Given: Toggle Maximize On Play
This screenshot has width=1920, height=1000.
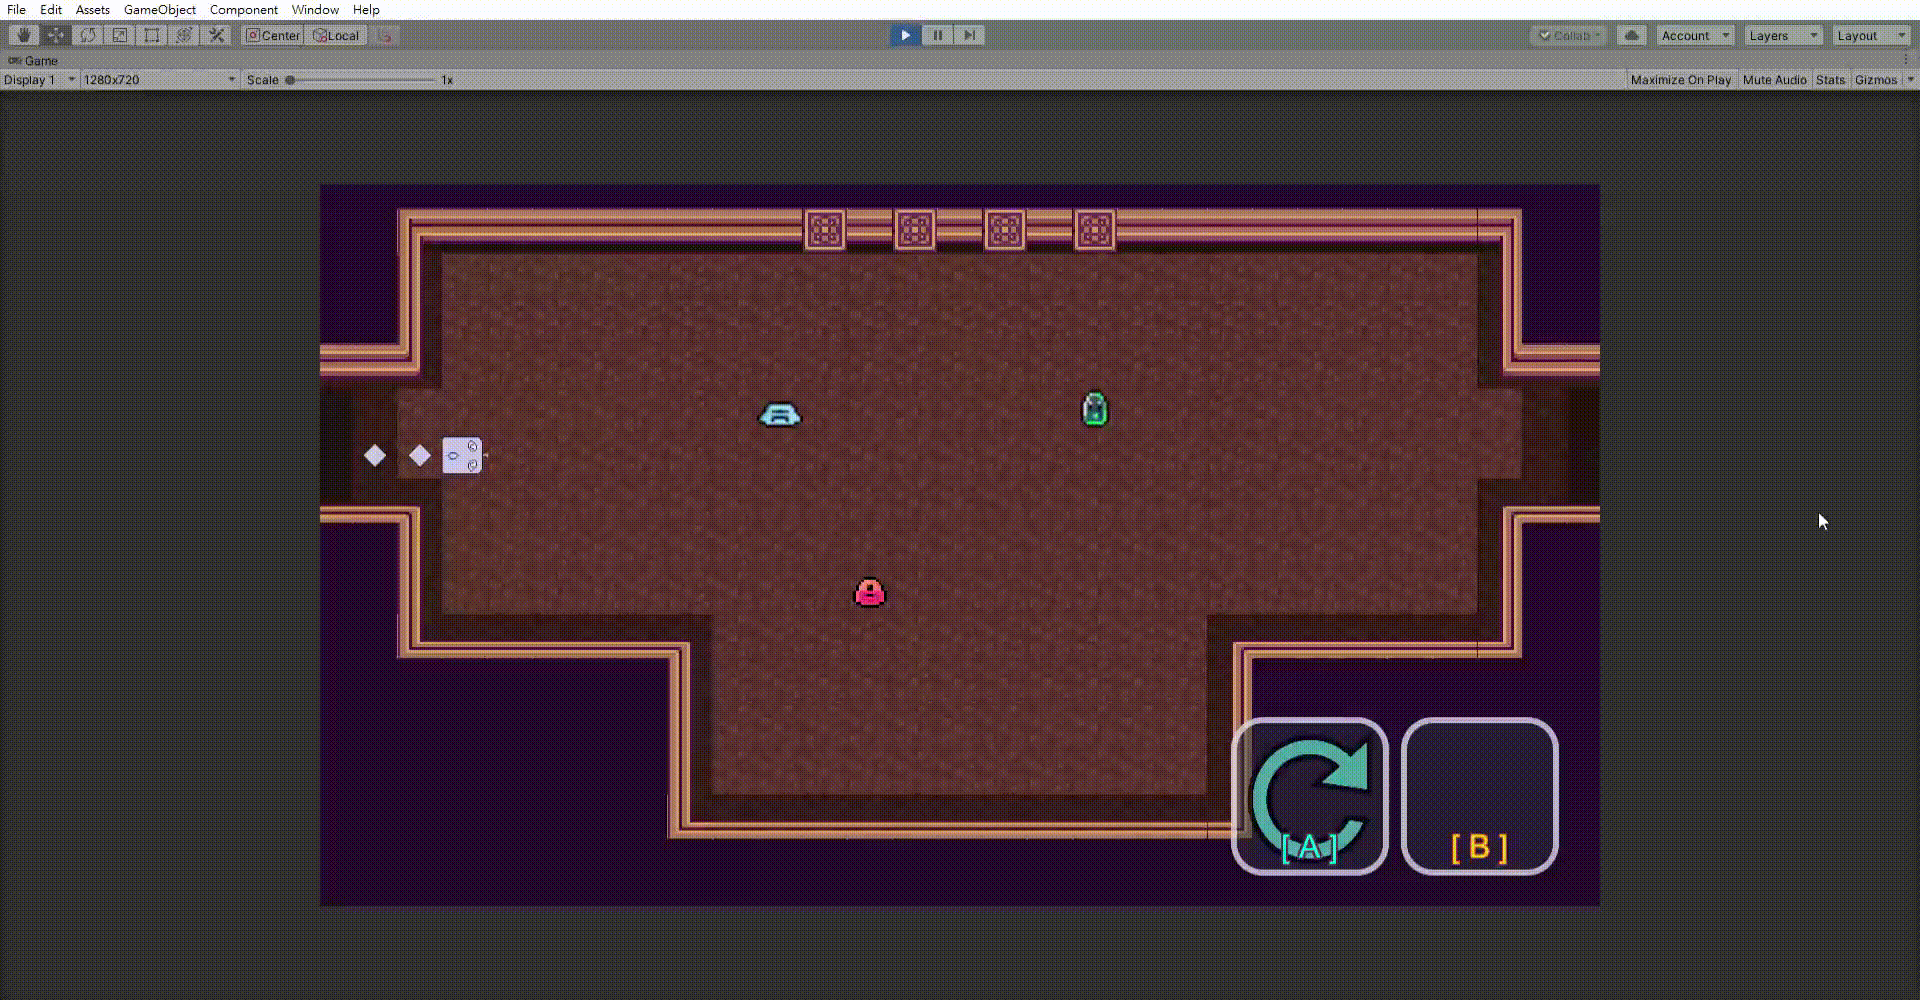Looking at the screenshot, I should pyautogui.click(x=1680, y=80).
